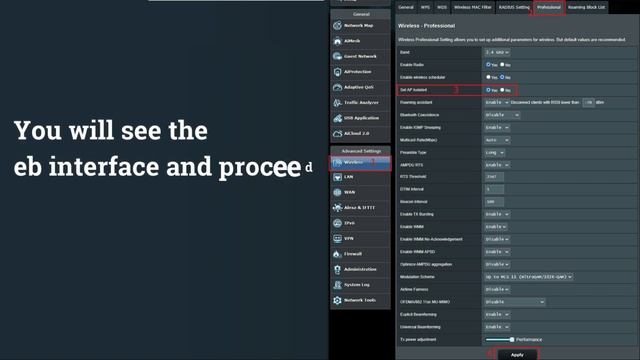Set Enable wireless scheduler to No
Image resolution: width=640 pixels, height=360 pixels.
[x=502, y=77]
